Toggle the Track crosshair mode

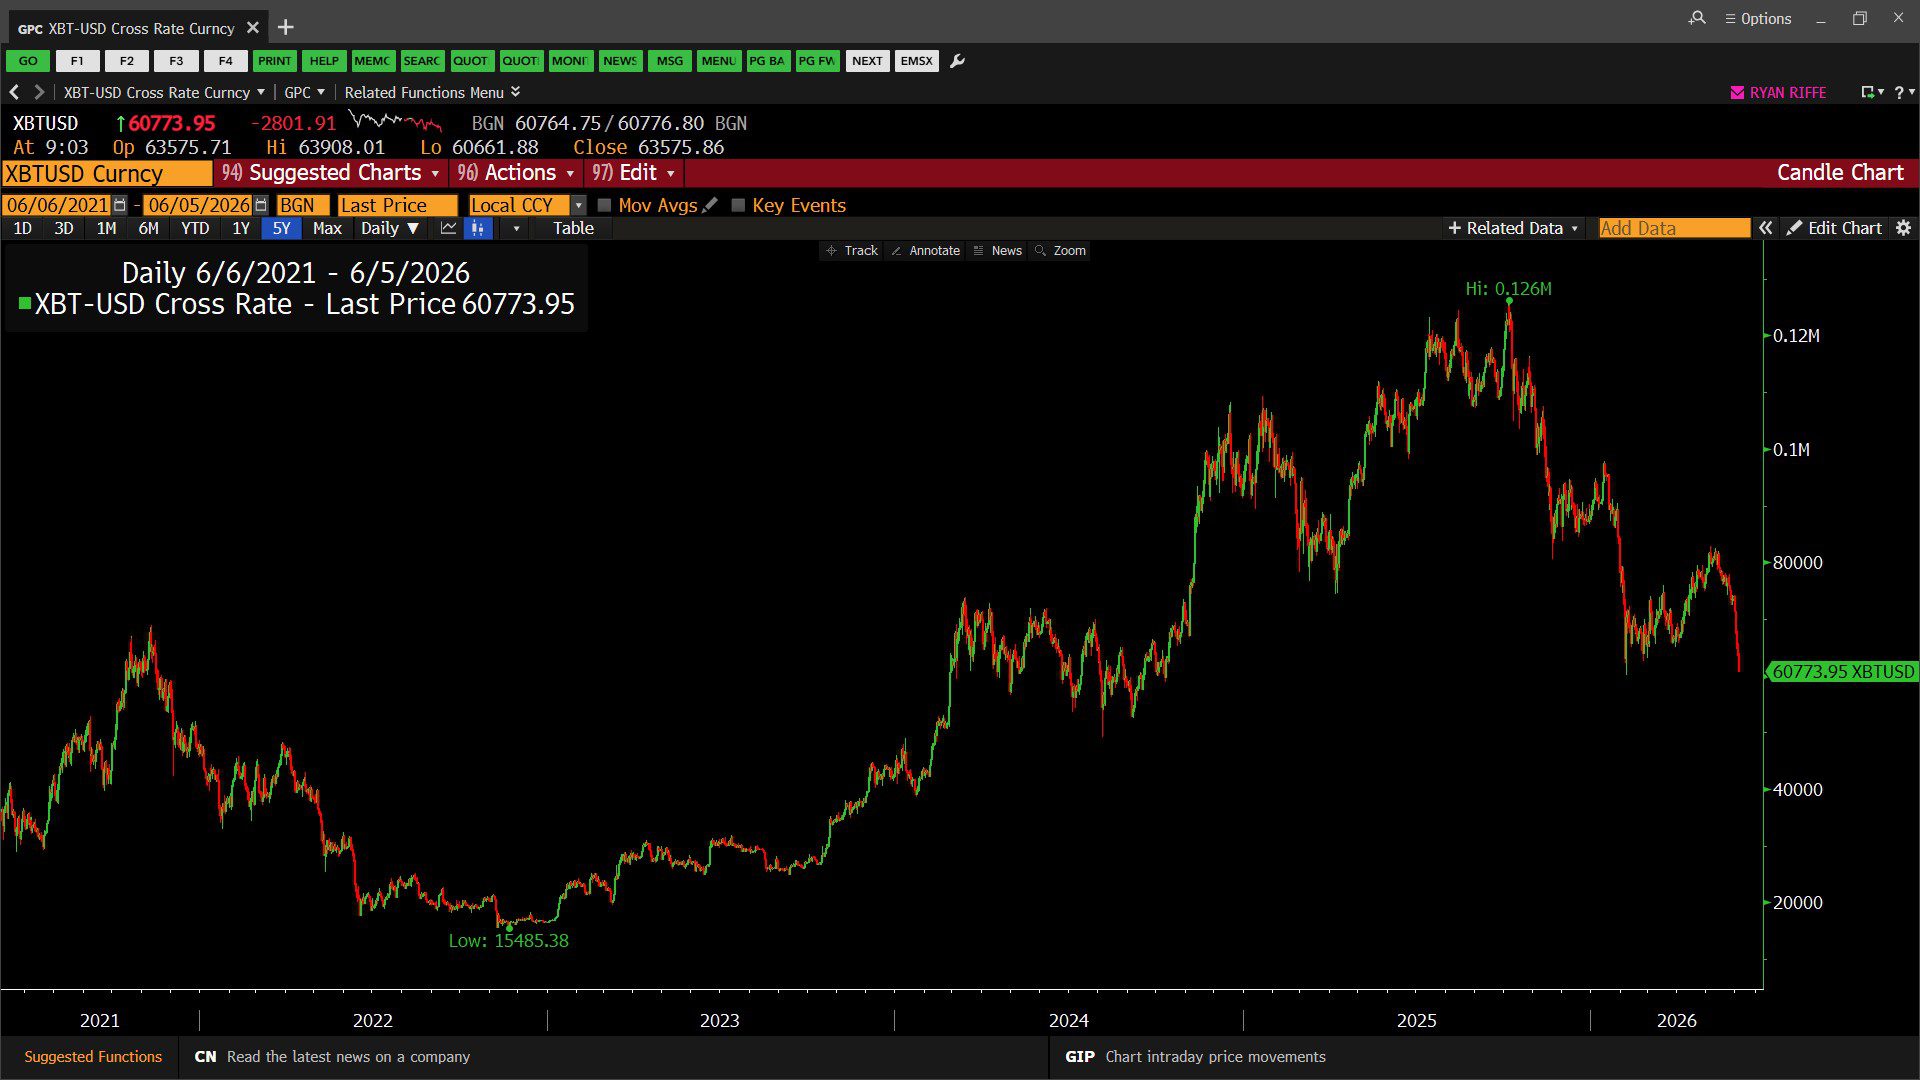tap(852, 250)
